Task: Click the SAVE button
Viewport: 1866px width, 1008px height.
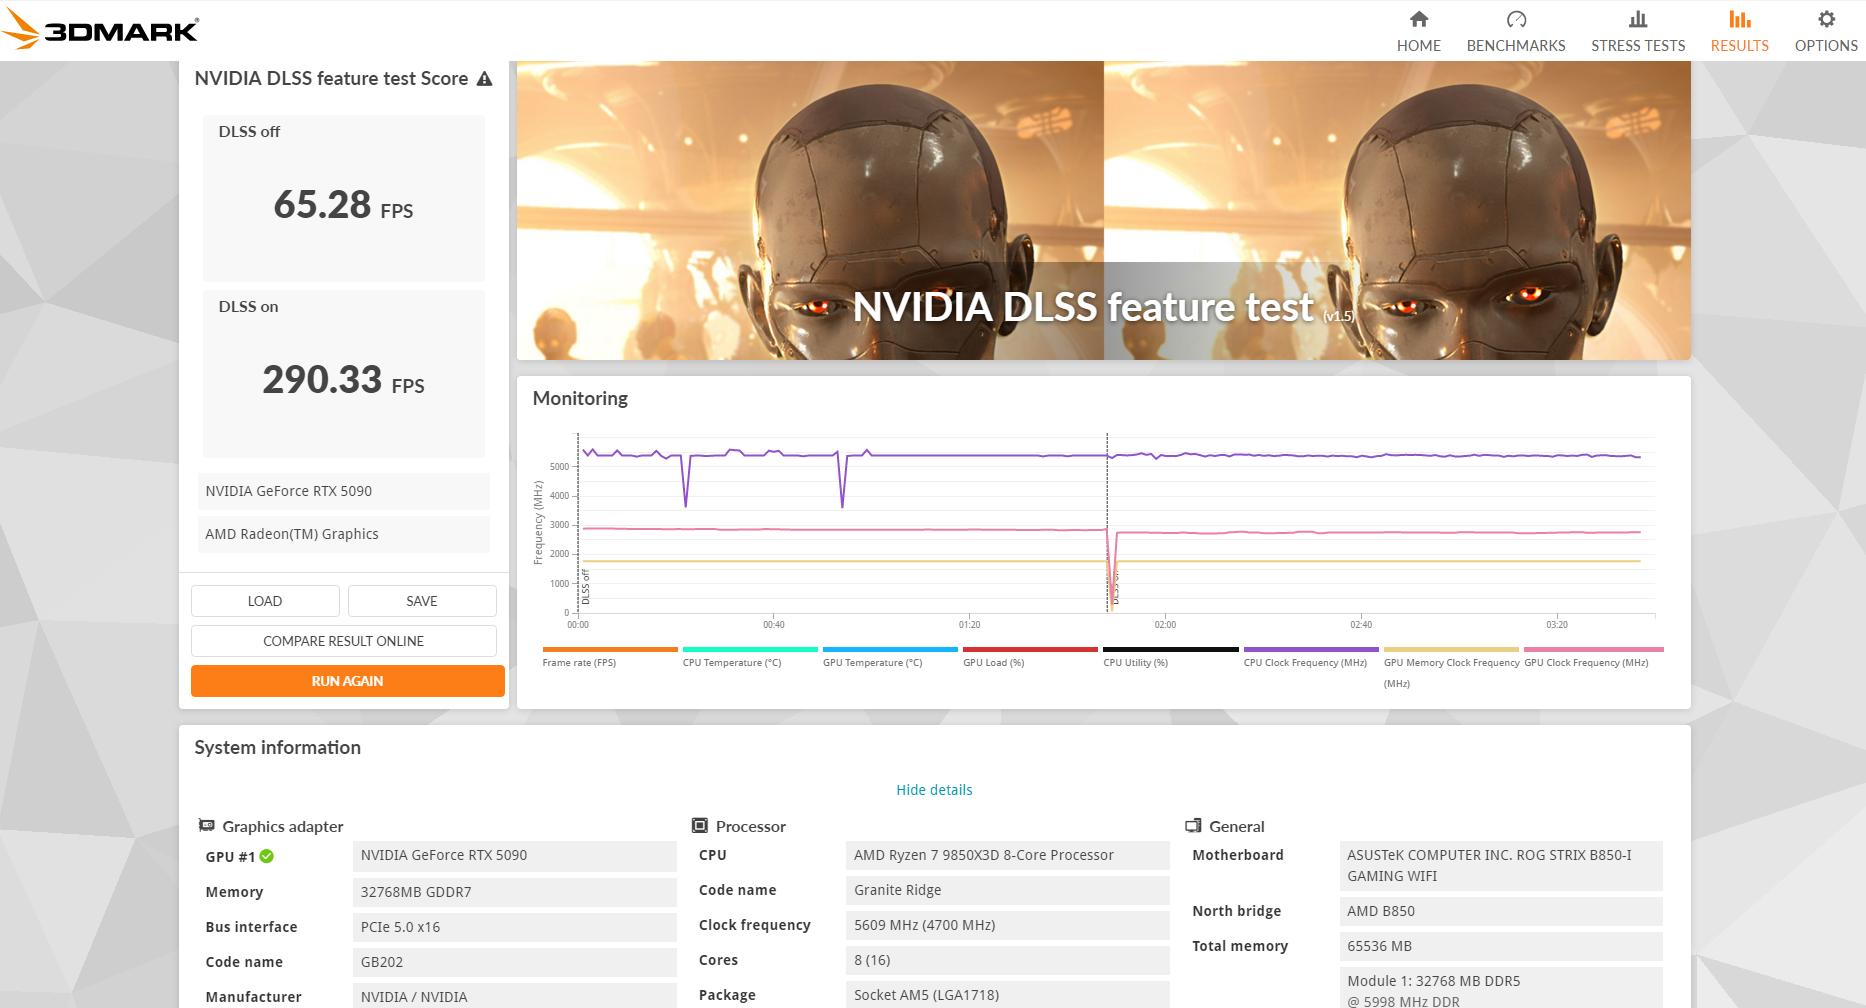Action: coord(422,601)
